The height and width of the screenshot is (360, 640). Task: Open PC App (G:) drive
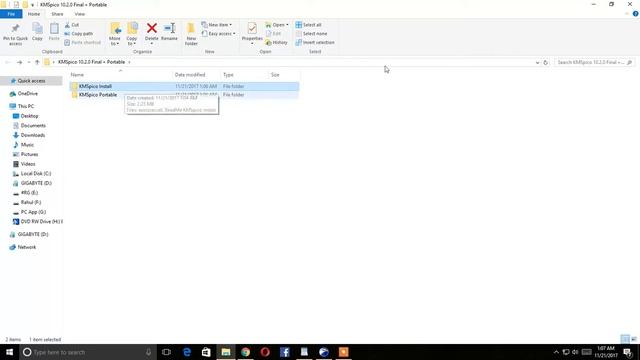coord(33,212)
